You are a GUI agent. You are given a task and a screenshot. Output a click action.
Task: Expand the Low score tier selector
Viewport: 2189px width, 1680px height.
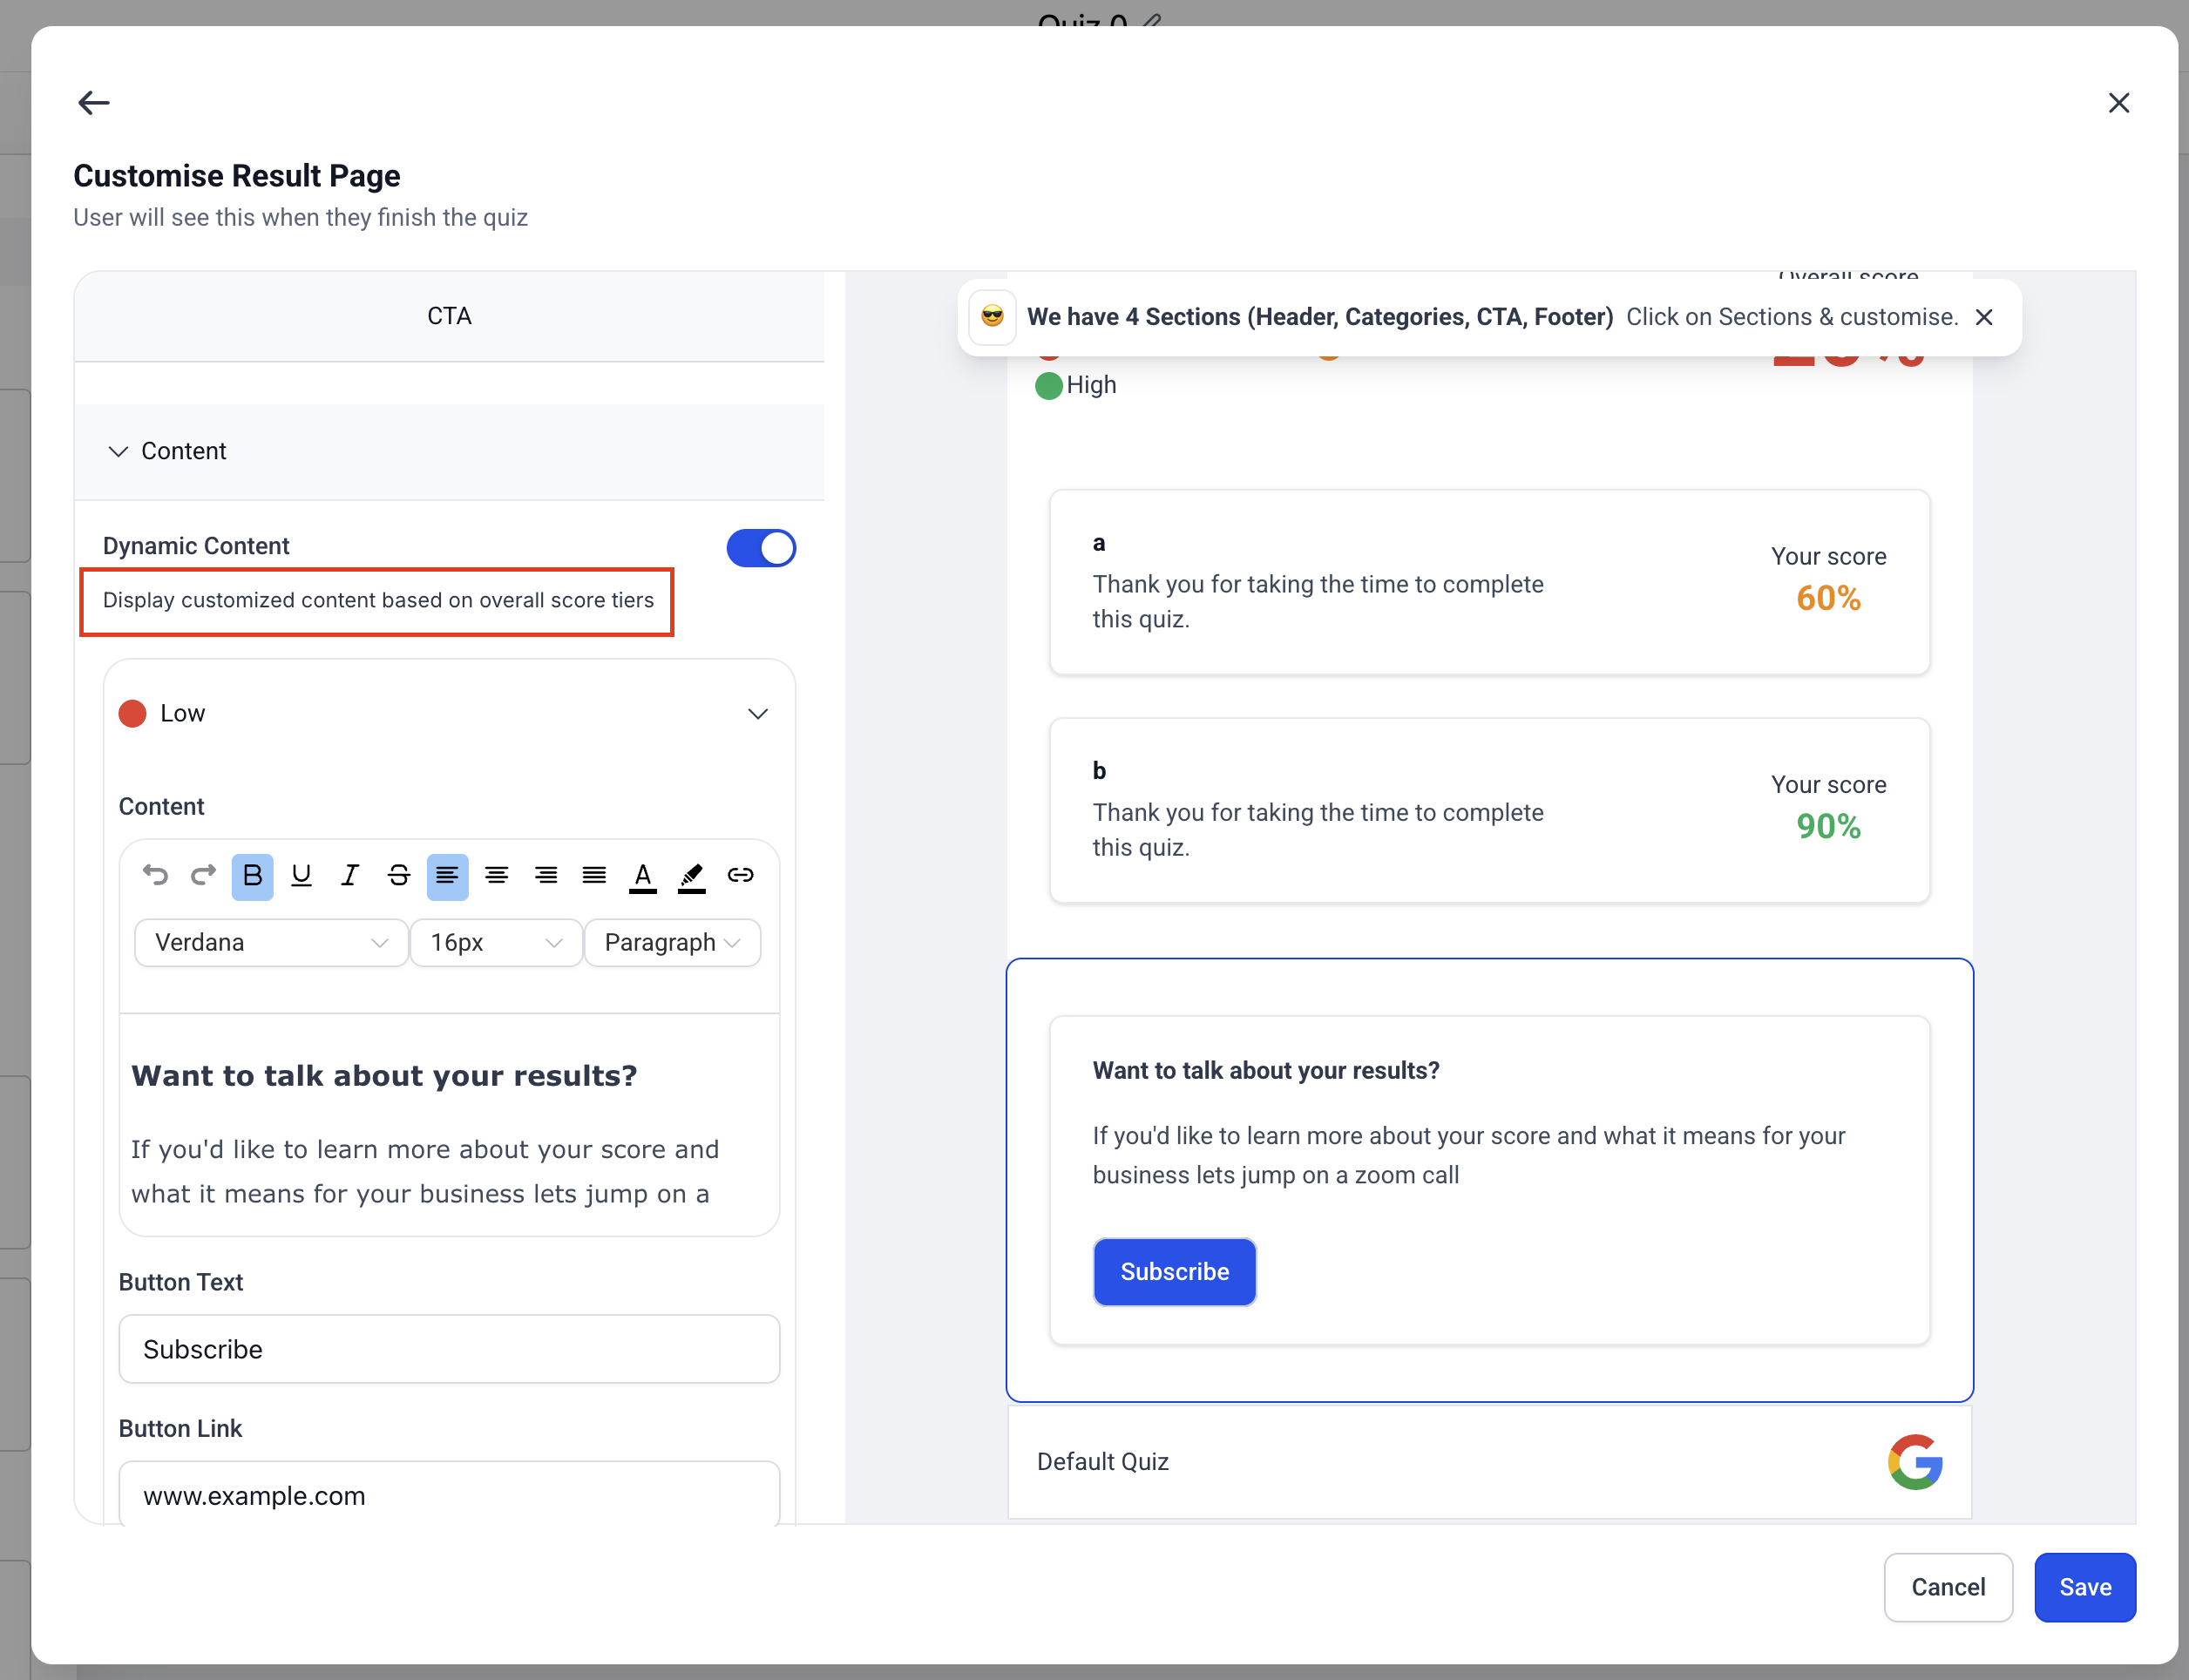pos(757,714)
